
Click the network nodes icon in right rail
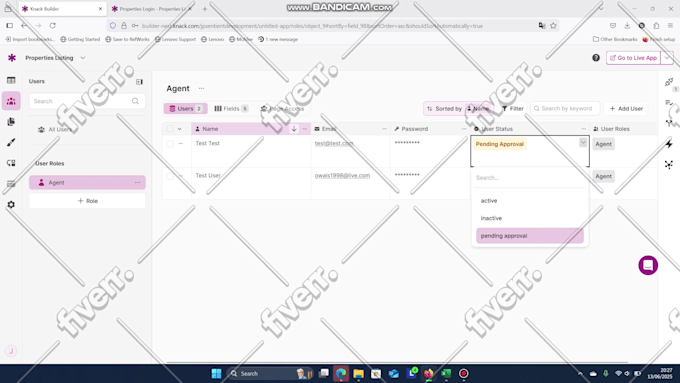click(669, 164)
